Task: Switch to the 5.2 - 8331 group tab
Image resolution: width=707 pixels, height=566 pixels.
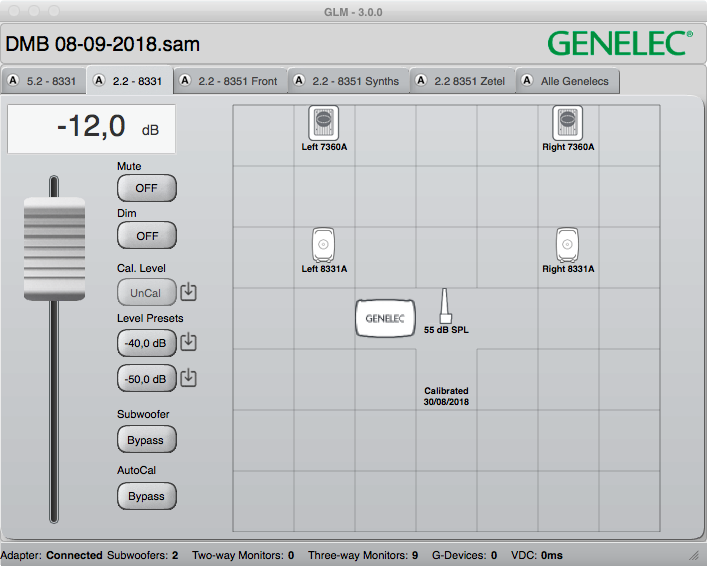Action: (43, 81)
